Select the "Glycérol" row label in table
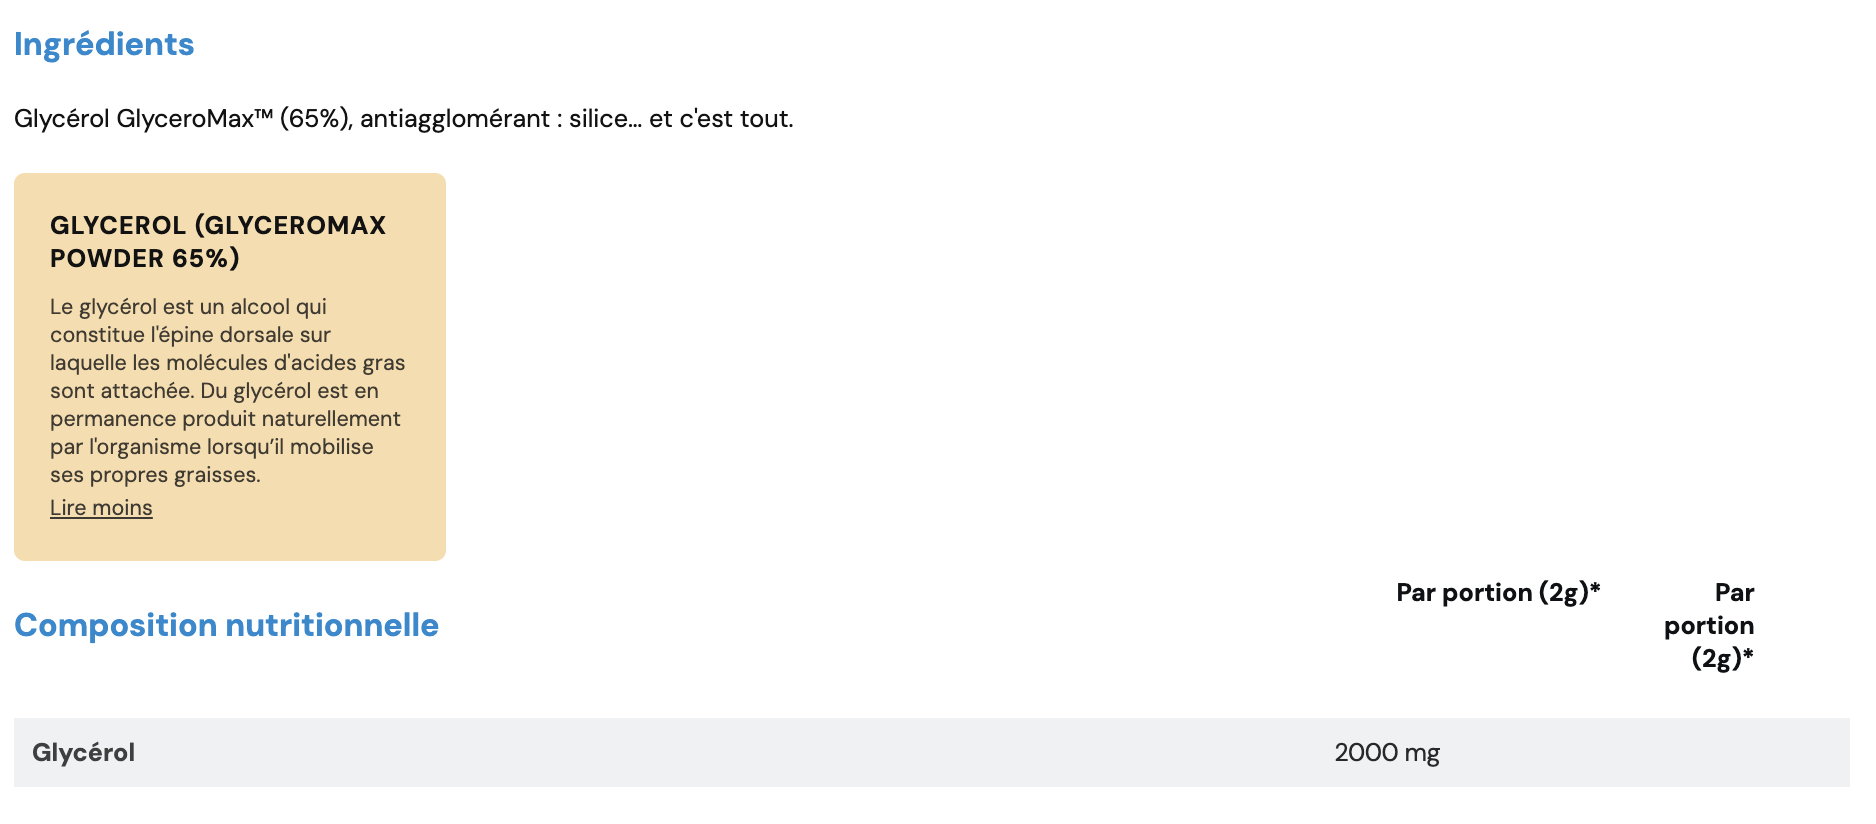The width and height of the screenshot is (1876, 824). click(x=84, y=753)
